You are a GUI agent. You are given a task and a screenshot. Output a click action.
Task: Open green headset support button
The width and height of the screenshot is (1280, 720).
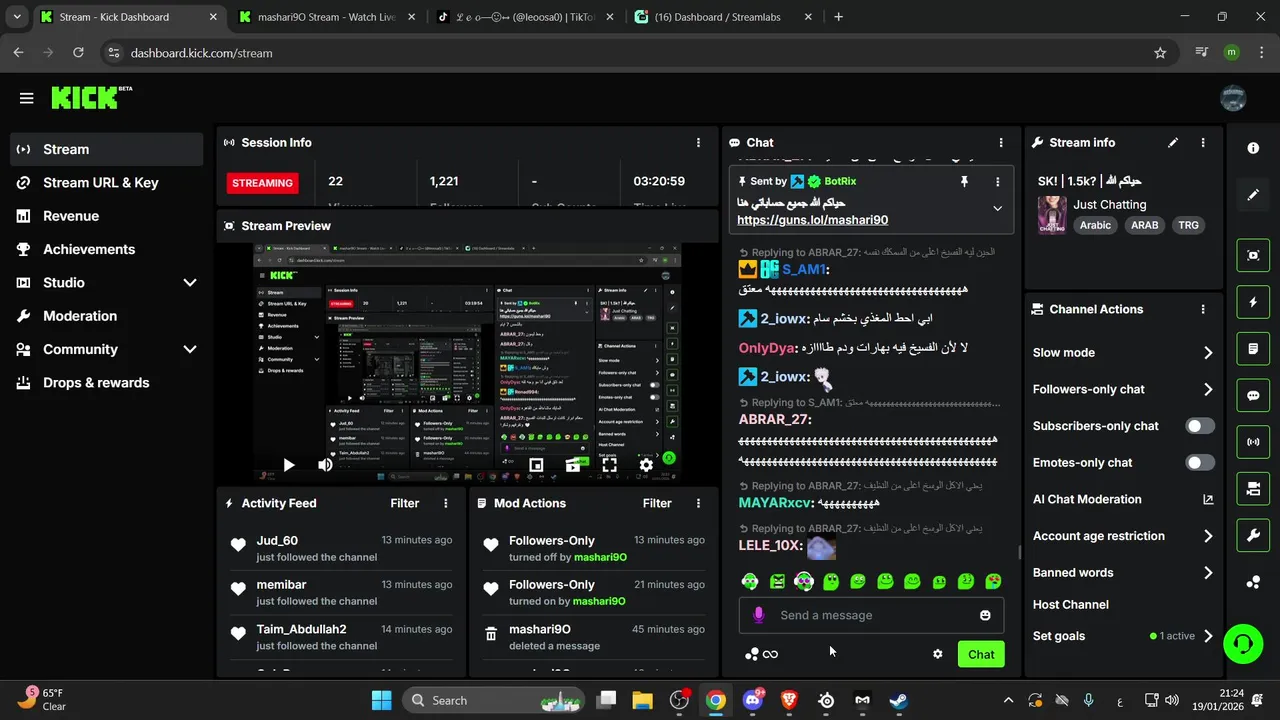click(1243, 643)
